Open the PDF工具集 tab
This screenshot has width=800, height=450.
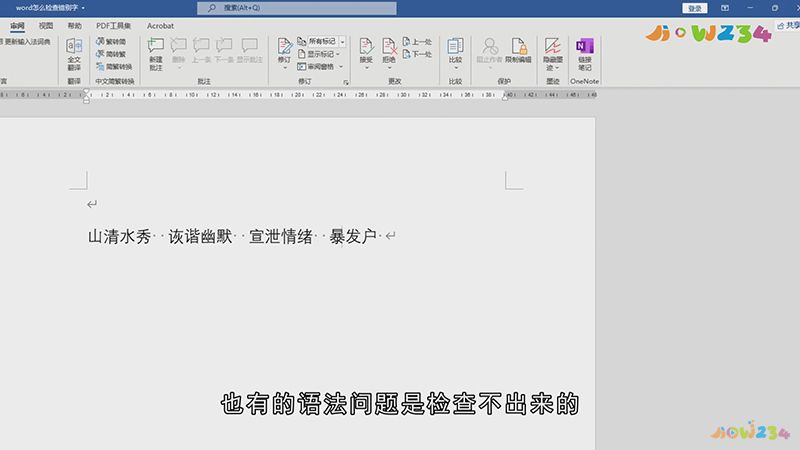click(x=113, y=26)
